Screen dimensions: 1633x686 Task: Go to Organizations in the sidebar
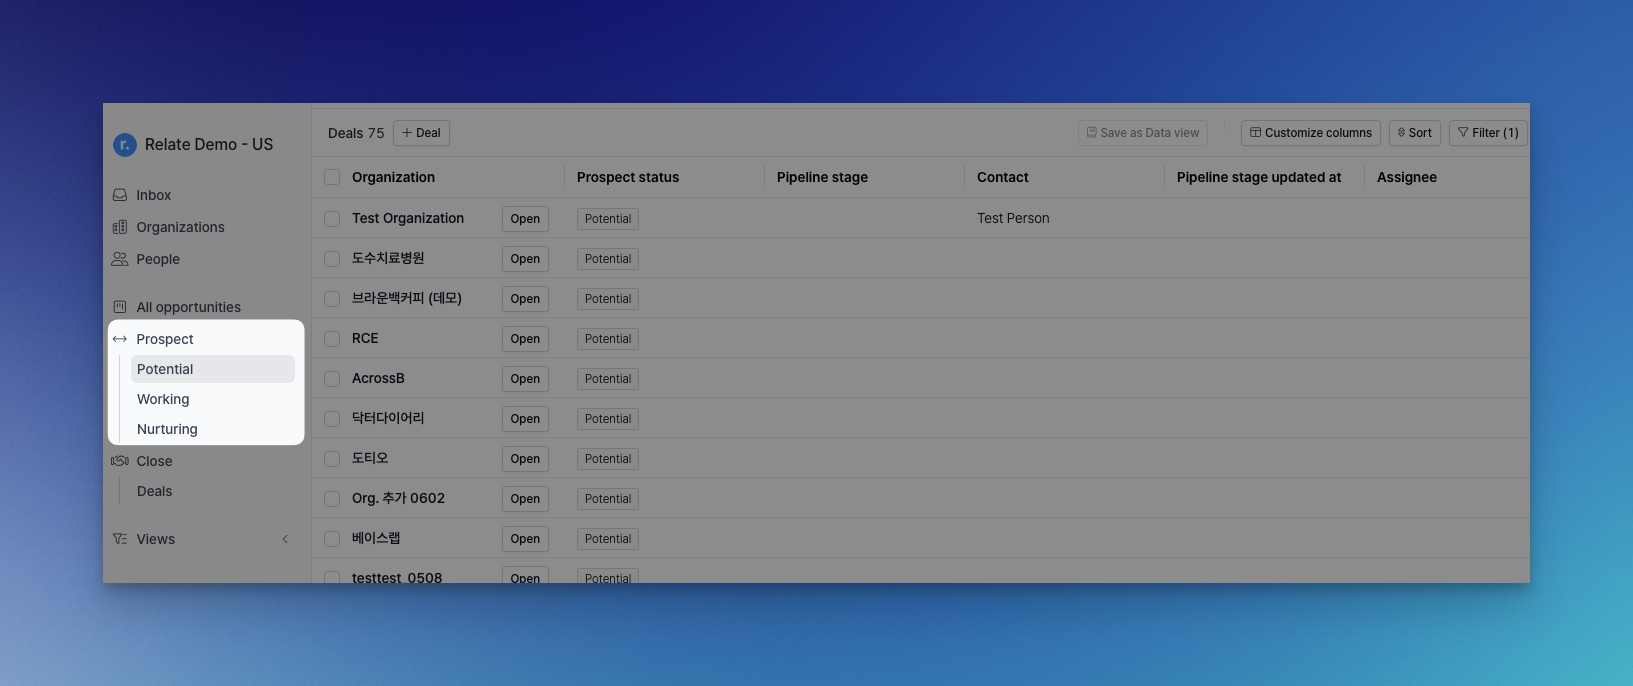click(x=180, y=227)
